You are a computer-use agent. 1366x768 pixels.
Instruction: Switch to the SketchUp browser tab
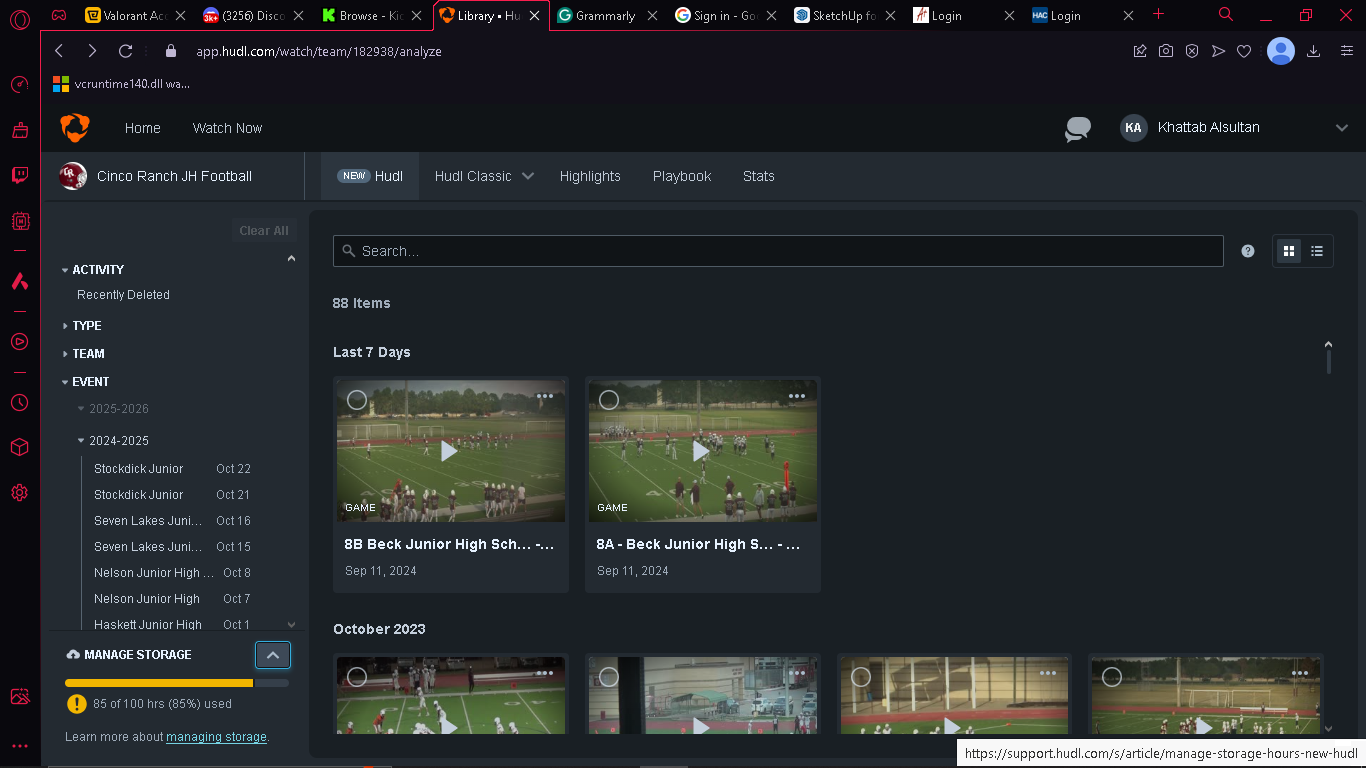coord(845,15)
